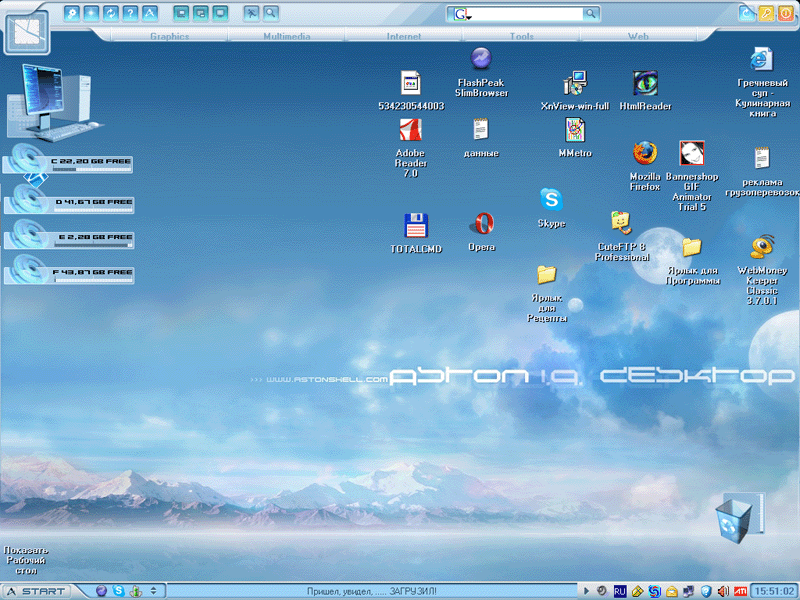800x600 pixels.
Task: Launch Skype from the desktop
Action: pyautogui.click(x=550, y=199)
